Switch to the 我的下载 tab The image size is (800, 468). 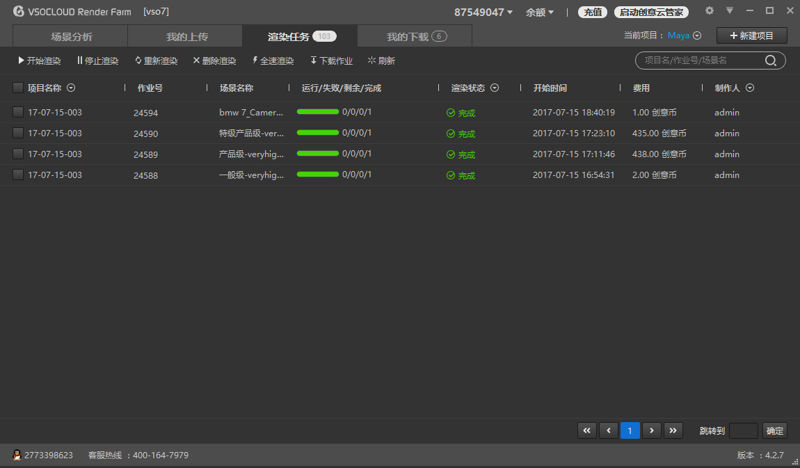click(x=415, y=37)
